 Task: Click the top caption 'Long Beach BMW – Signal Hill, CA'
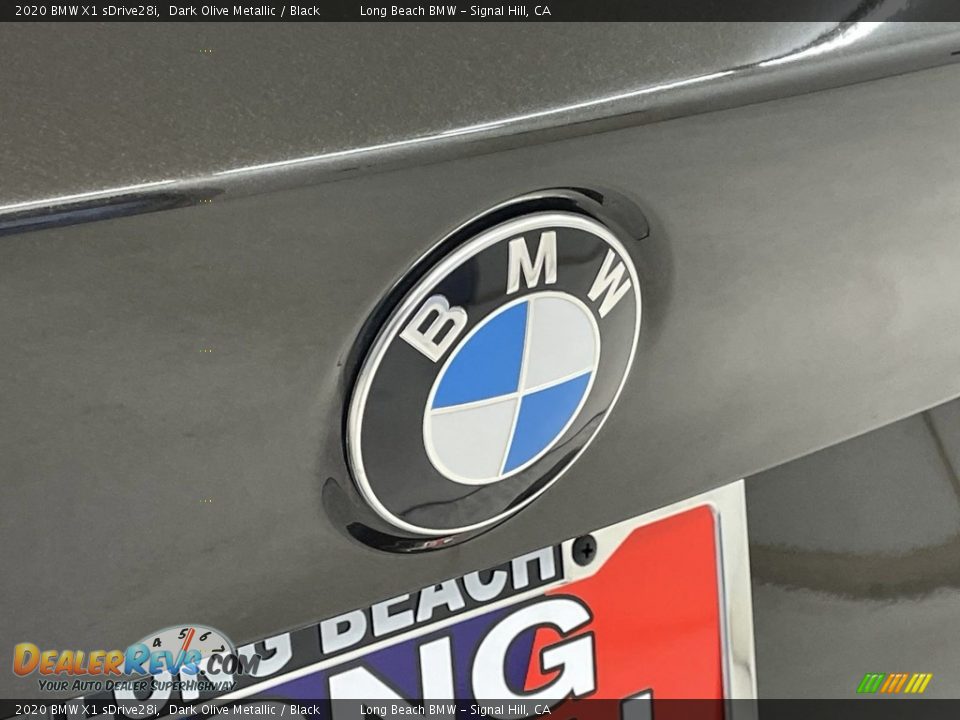pos(455,10)
